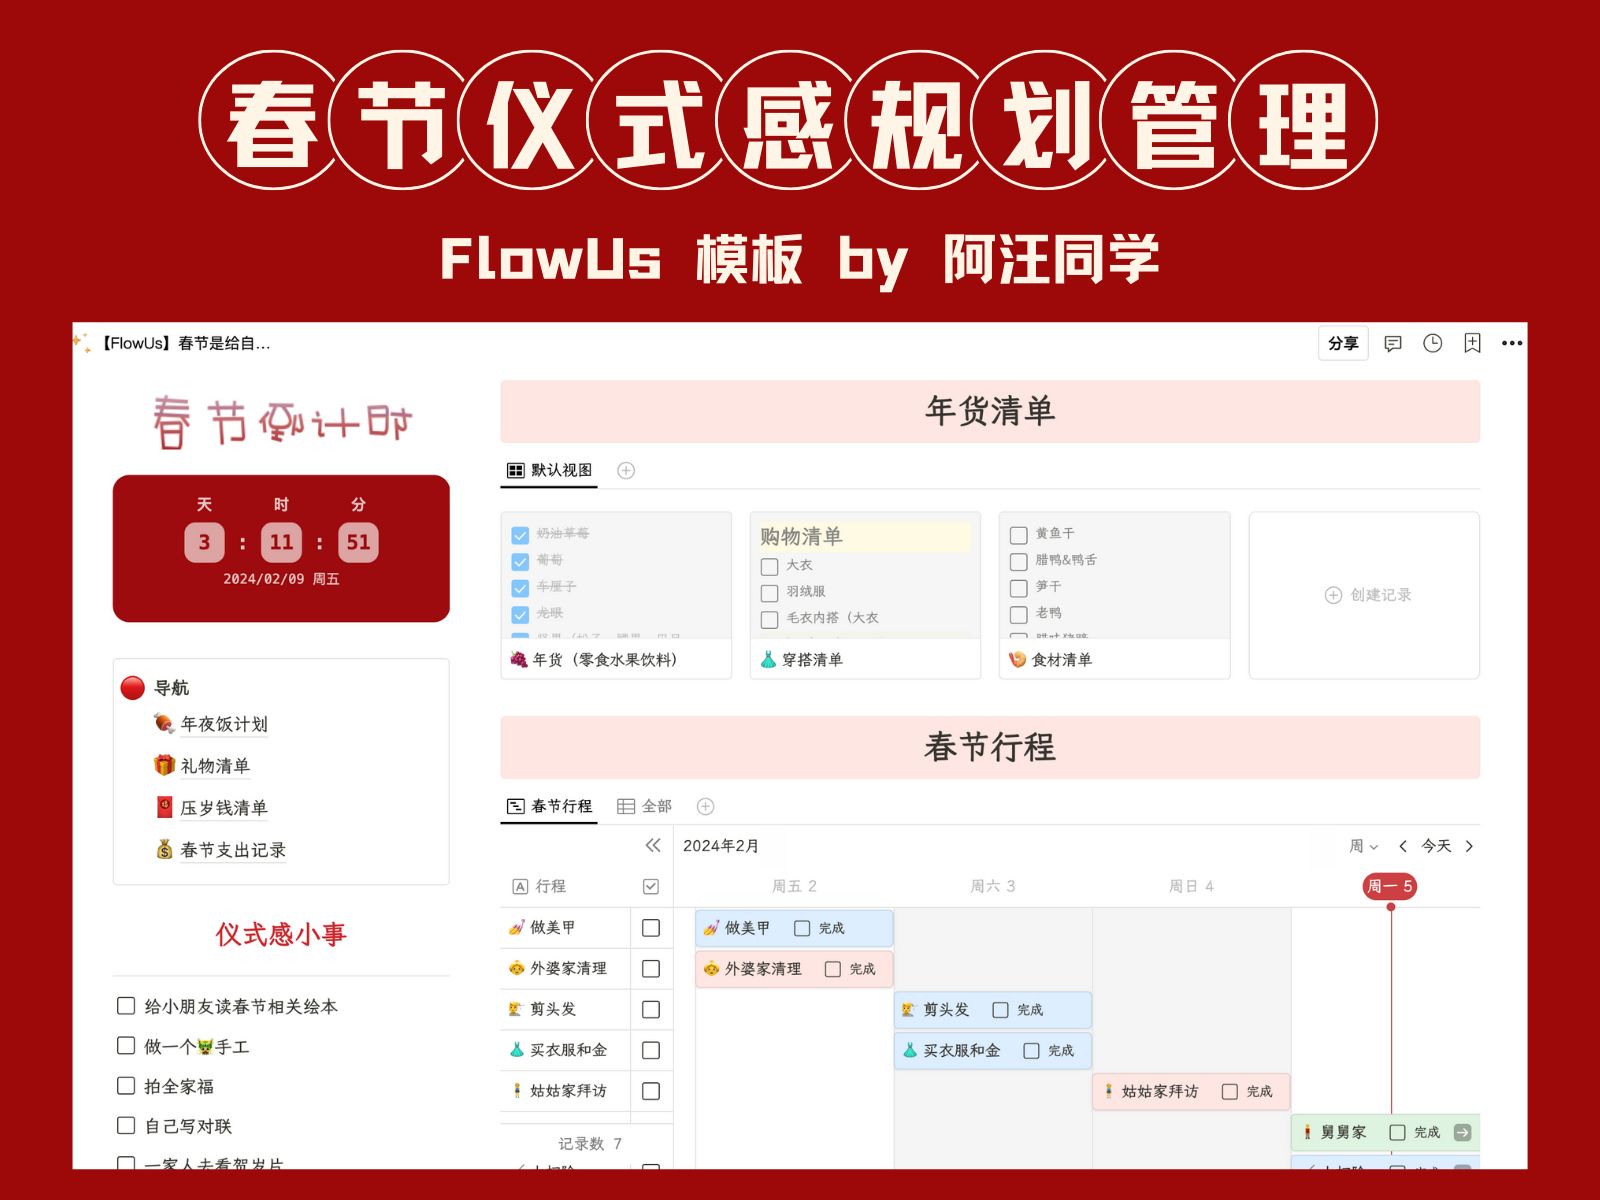Click 行程 column header
The image size is (1600, 1200).
pyautogui.click(x=540, y=886)
